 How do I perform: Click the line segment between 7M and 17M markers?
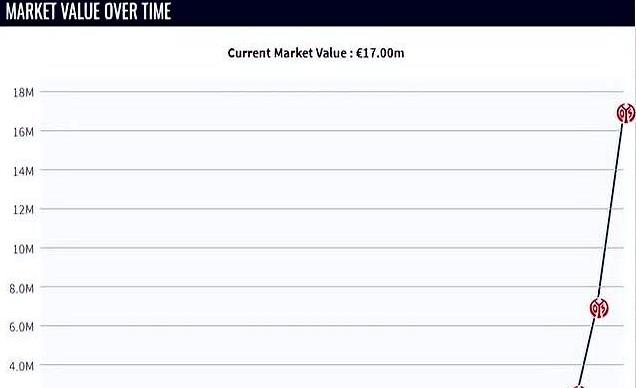[x=612, y=211]
